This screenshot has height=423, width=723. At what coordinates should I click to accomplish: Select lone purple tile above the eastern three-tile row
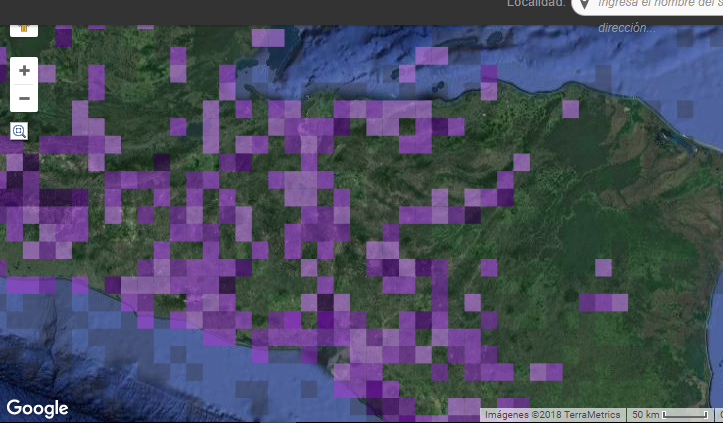tap(603, 268)
